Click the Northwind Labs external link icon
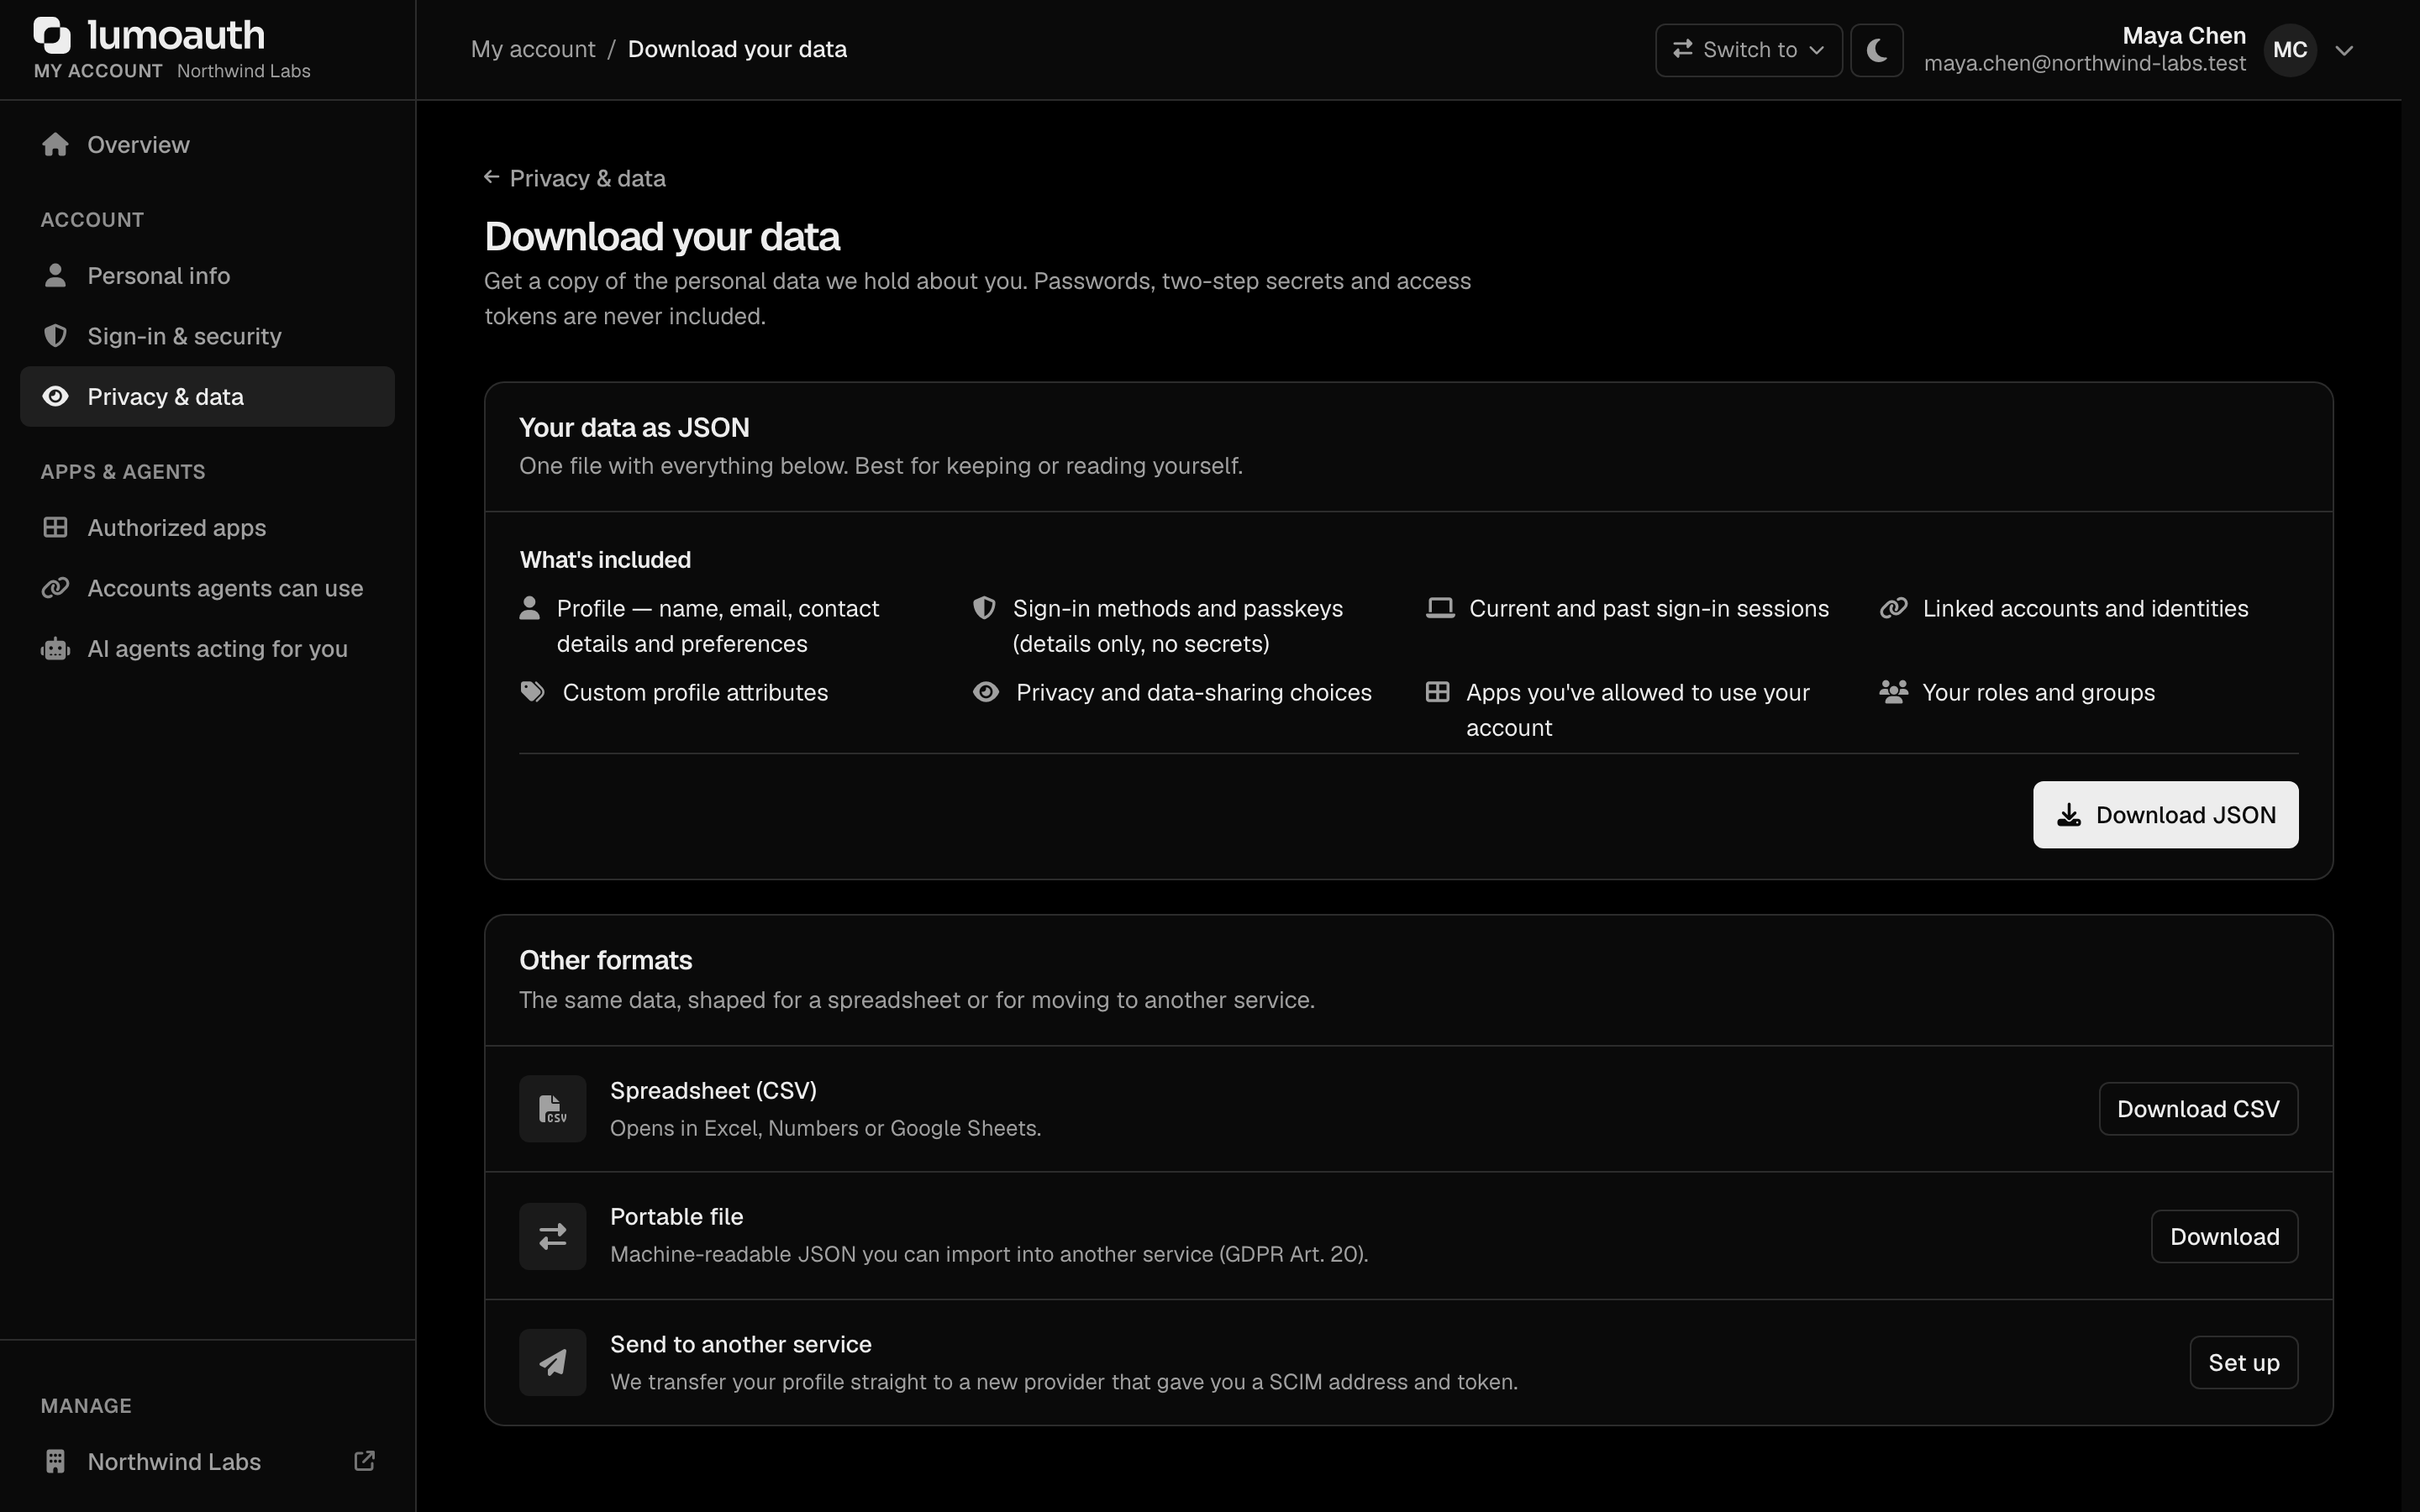Image resolution: width=2420 pixels, height=1512 pixels. tap(365, 1461)
